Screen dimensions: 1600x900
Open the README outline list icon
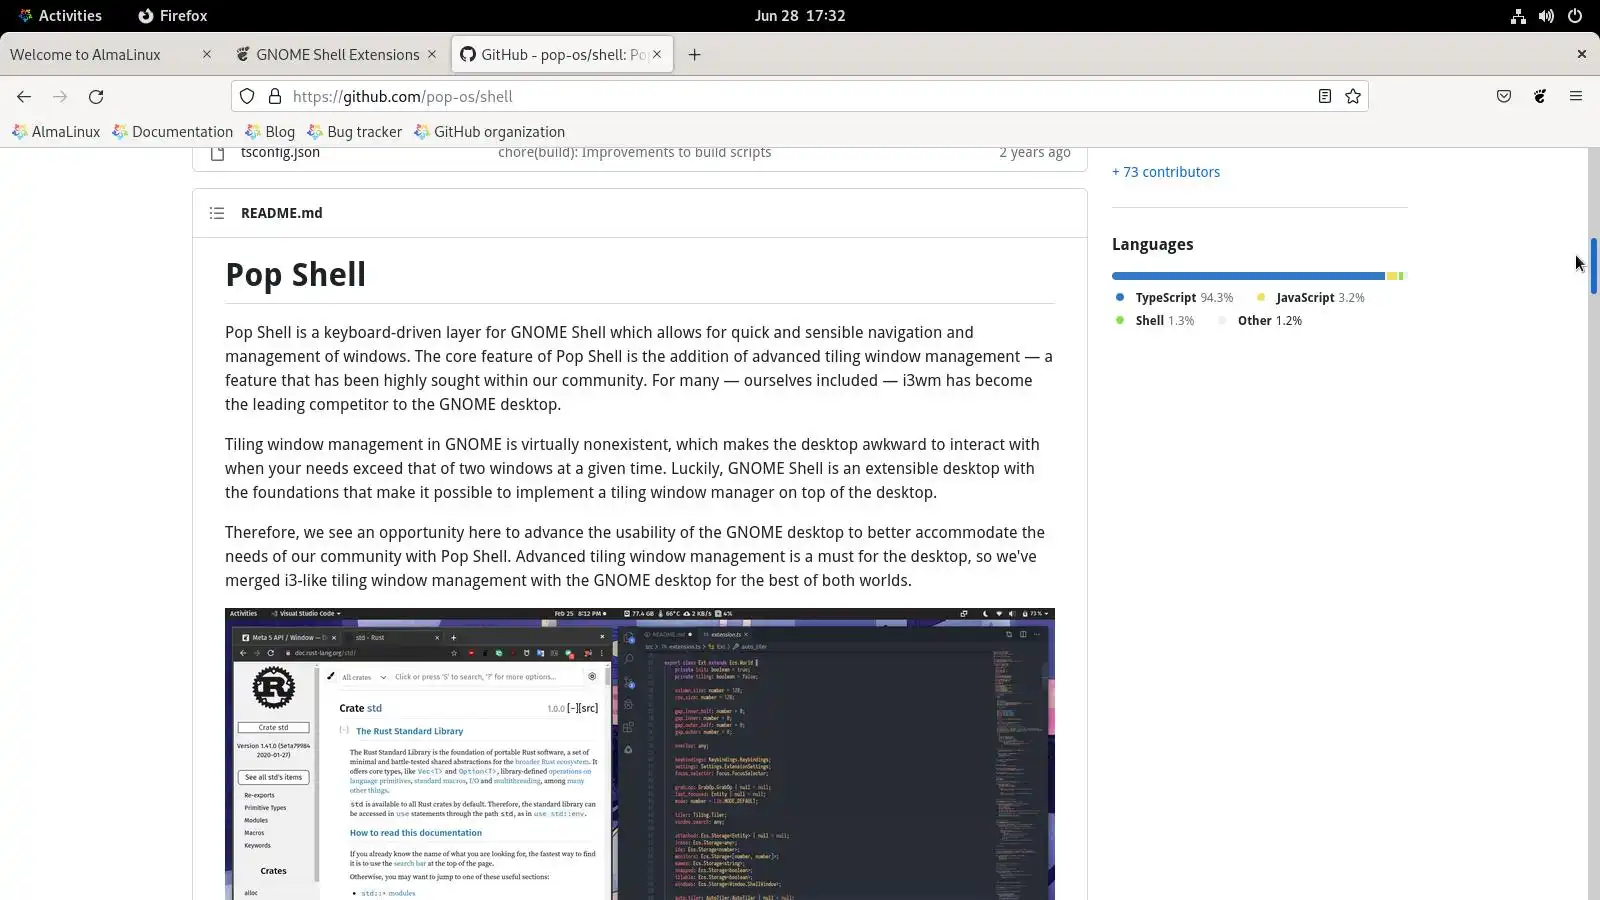point(217,213)
